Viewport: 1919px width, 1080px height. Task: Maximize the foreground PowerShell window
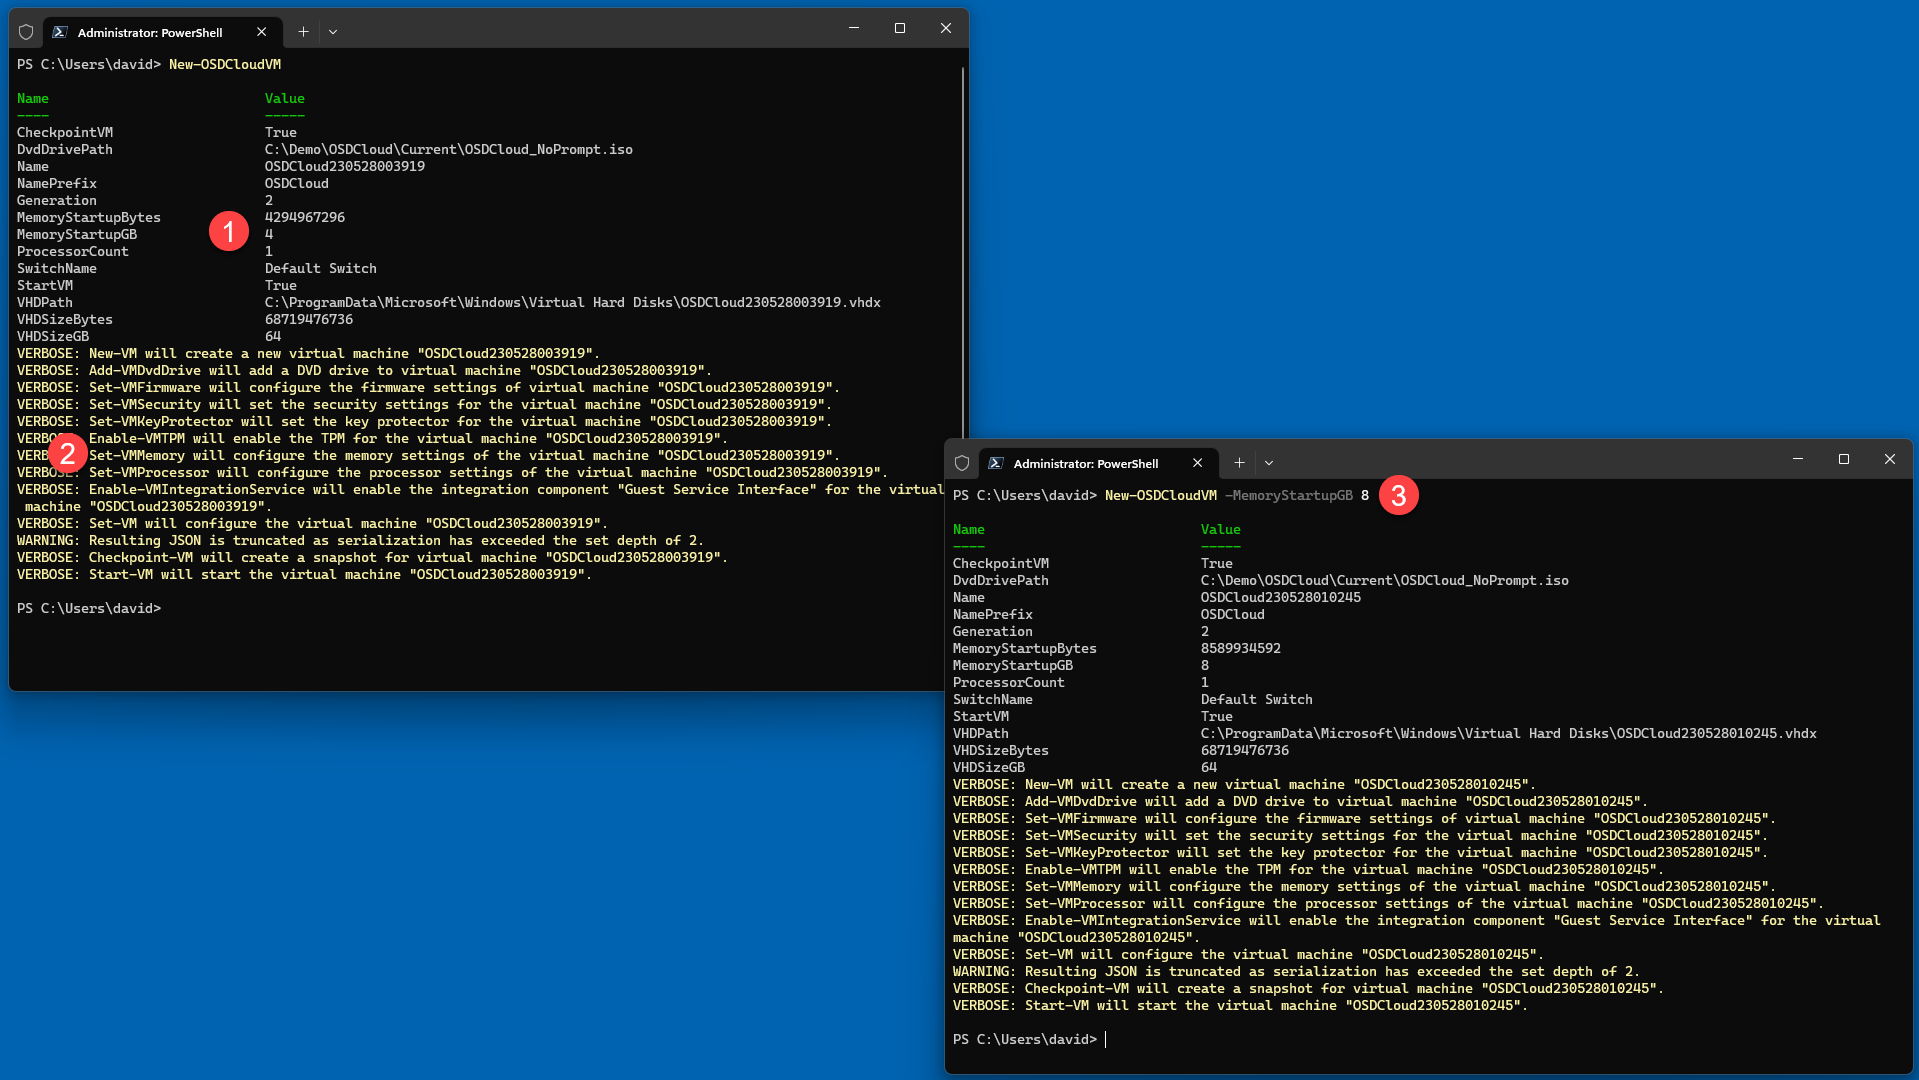(1844, 459)
